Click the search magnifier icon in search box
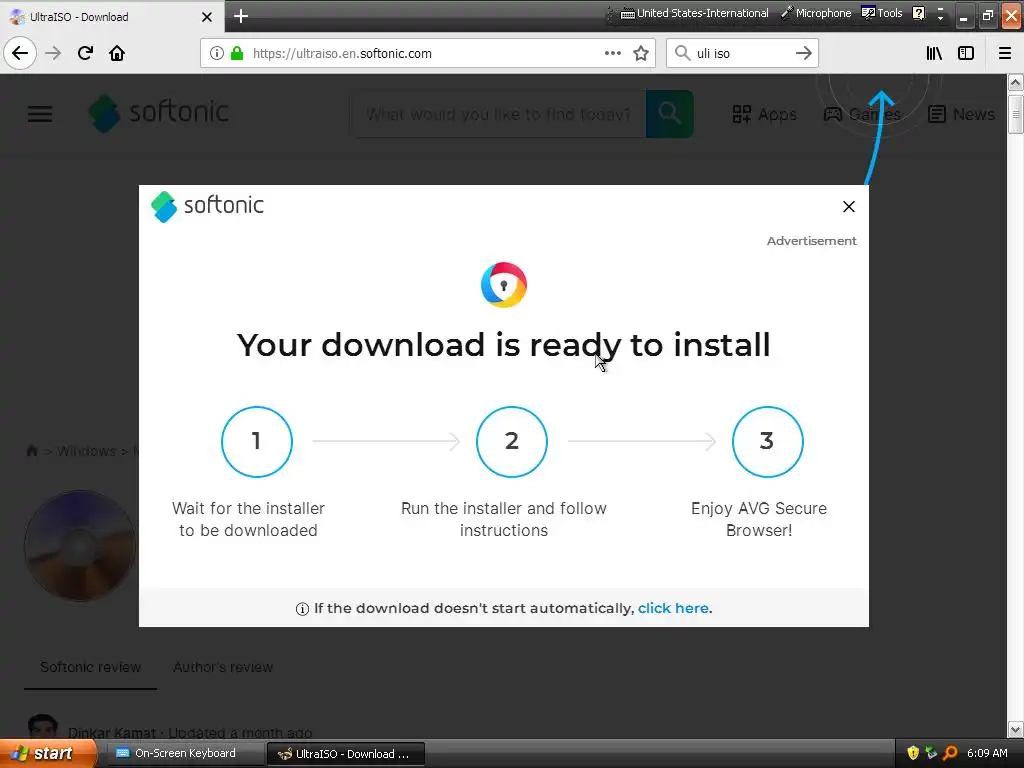 coord(682,53)
